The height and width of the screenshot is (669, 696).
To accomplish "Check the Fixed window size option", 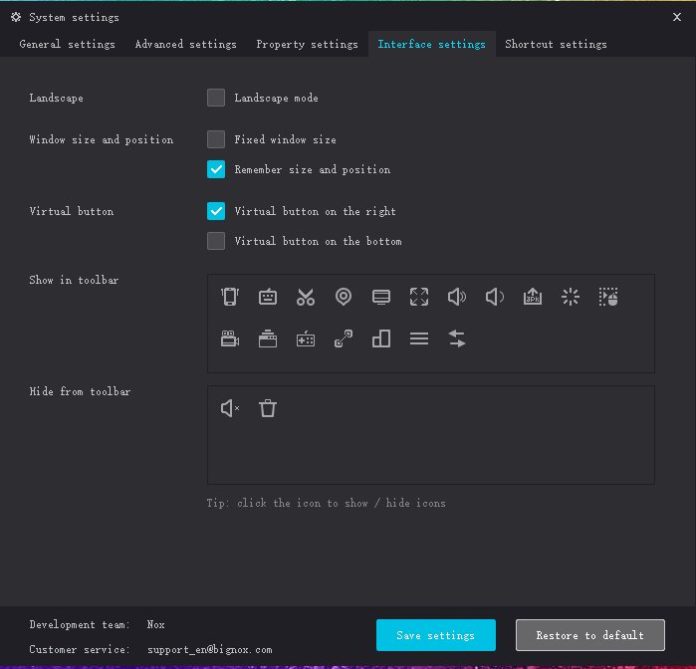I will [x=216, y=140].
